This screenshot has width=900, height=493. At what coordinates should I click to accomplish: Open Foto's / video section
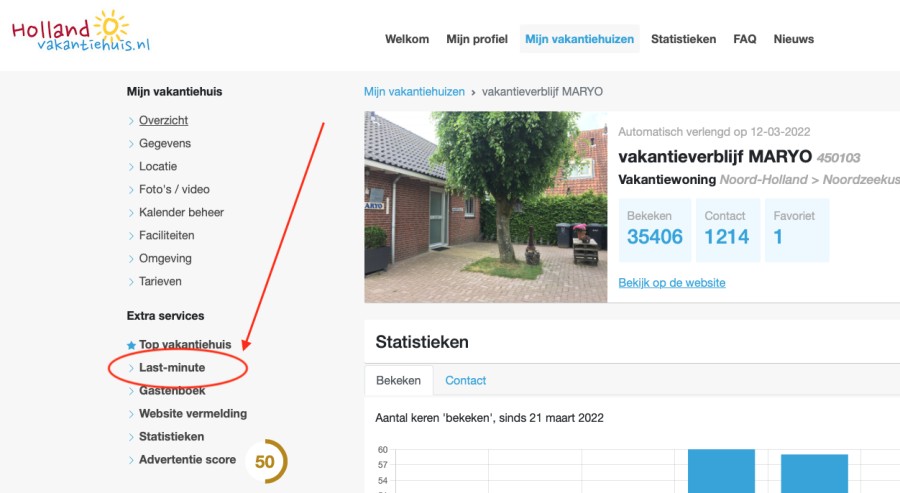[174, 189]
